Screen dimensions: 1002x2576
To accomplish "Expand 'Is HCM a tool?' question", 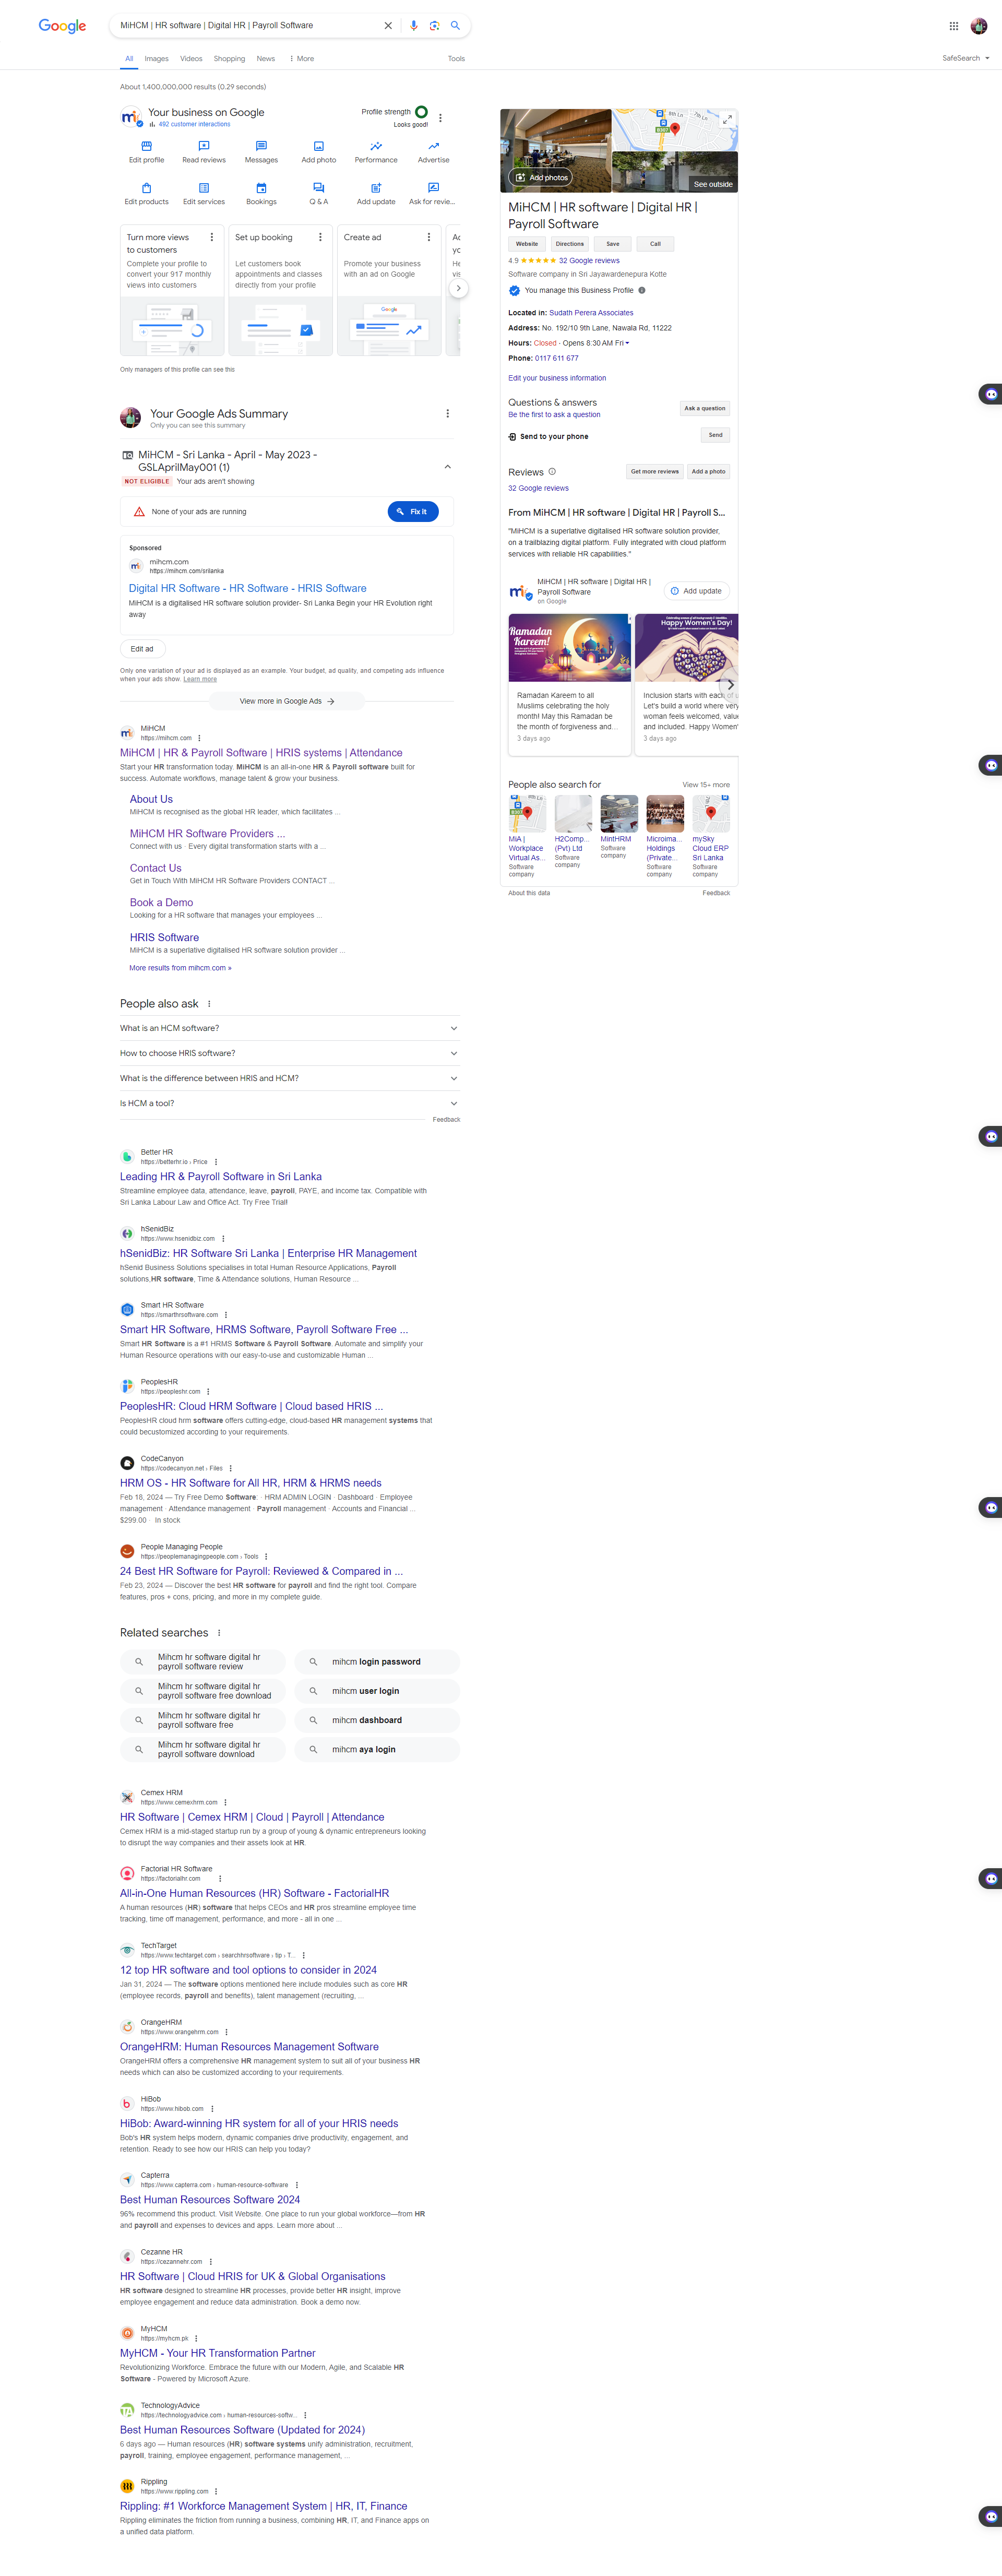I will pos(289,1103).
